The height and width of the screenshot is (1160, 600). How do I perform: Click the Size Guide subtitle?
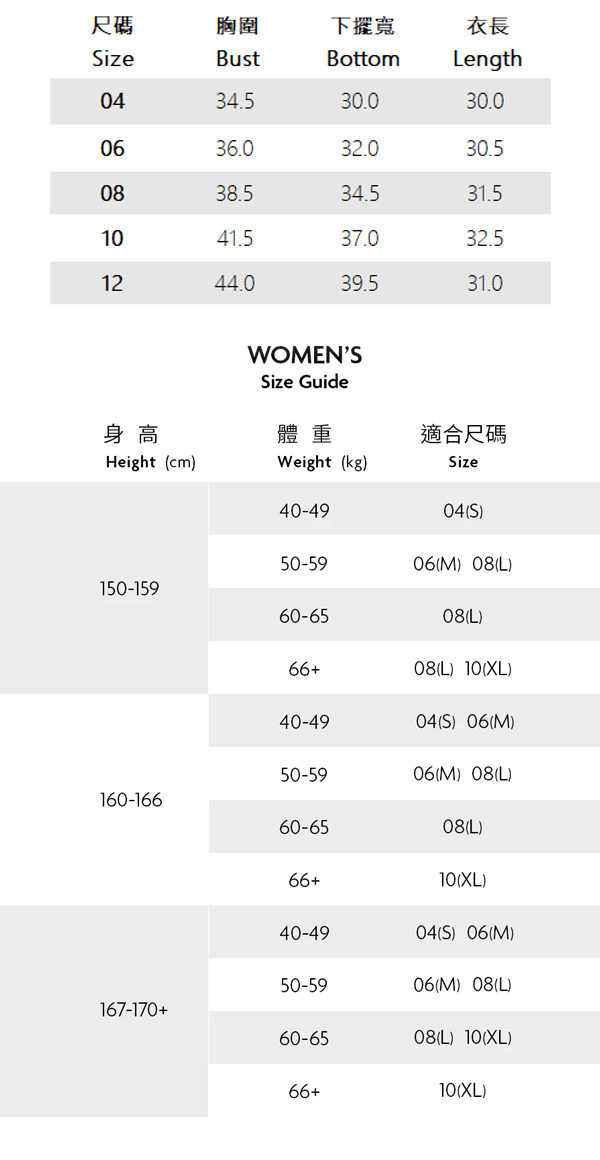(x=304, y=381)
